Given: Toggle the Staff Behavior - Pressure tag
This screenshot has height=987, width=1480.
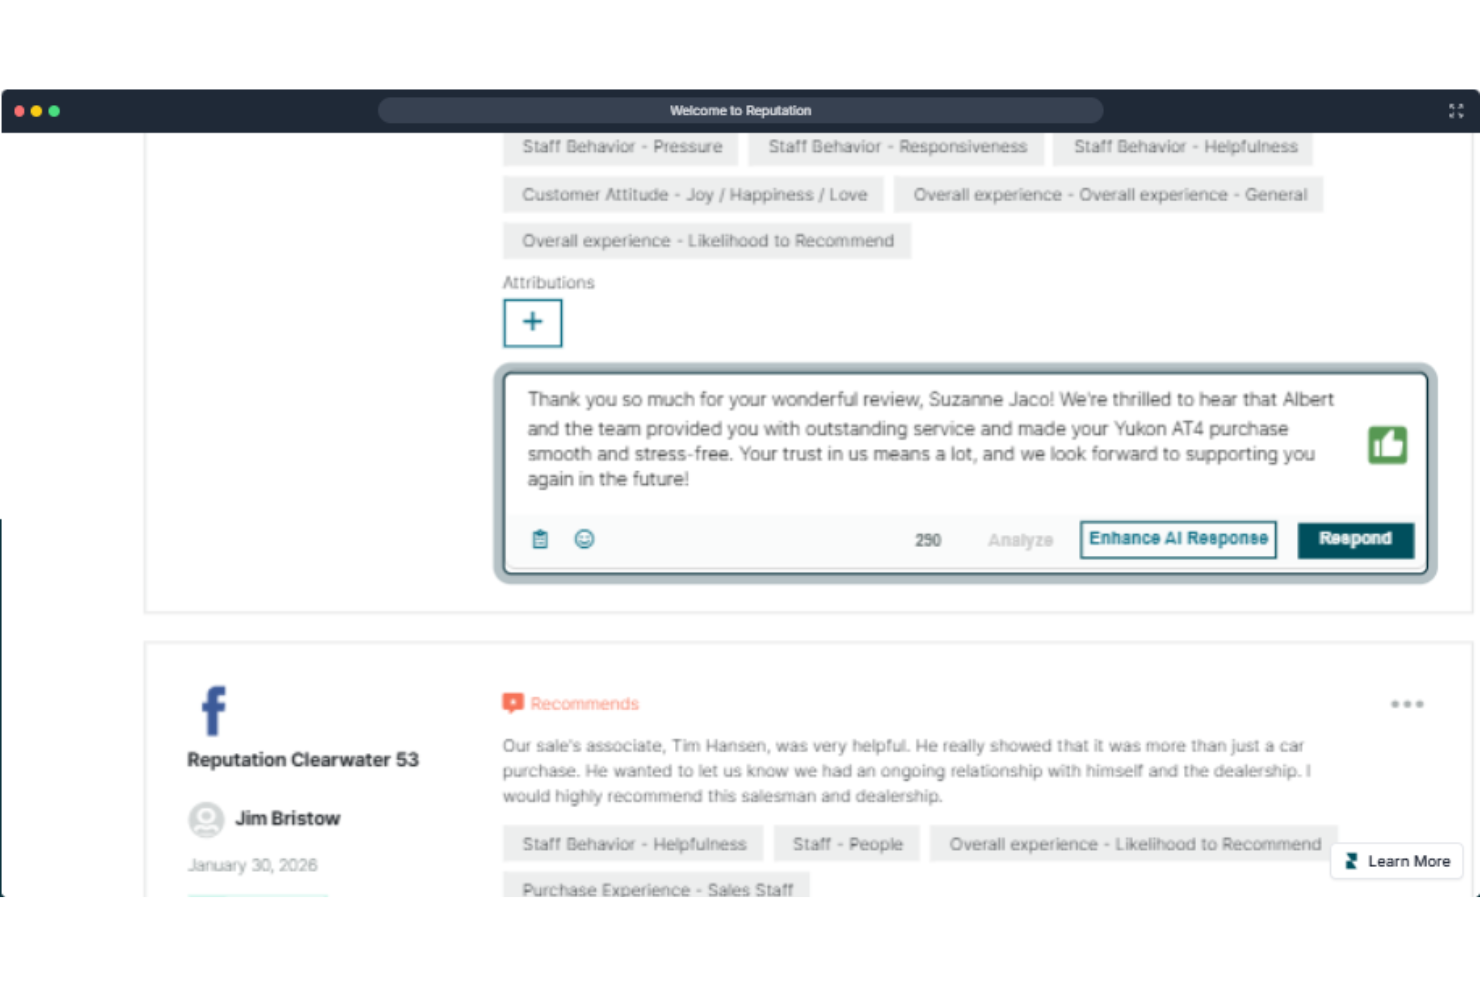Looking at the screenshot, I should tap(620, 147).
